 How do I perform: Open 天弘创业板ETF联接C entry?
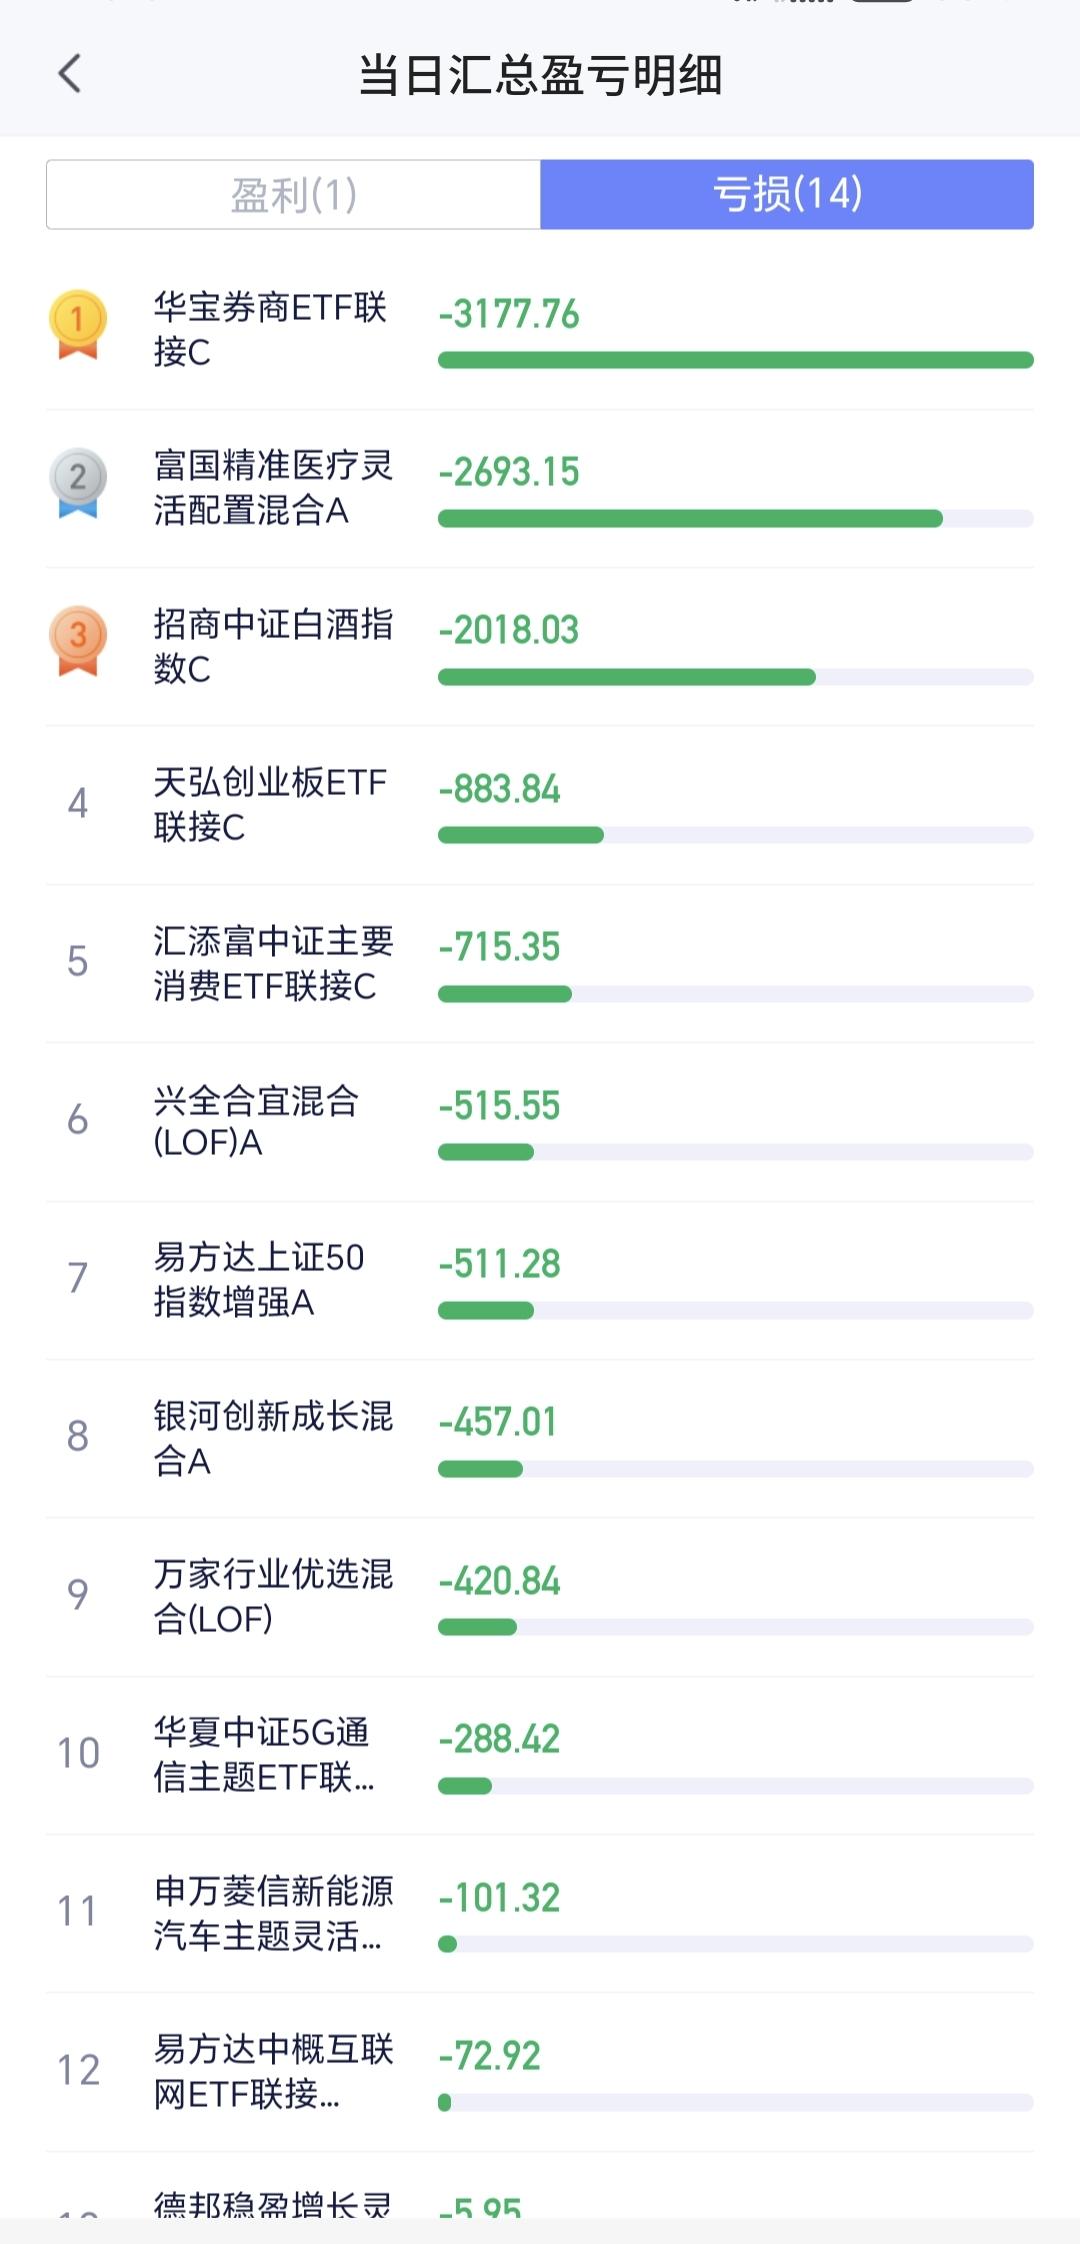270,804
